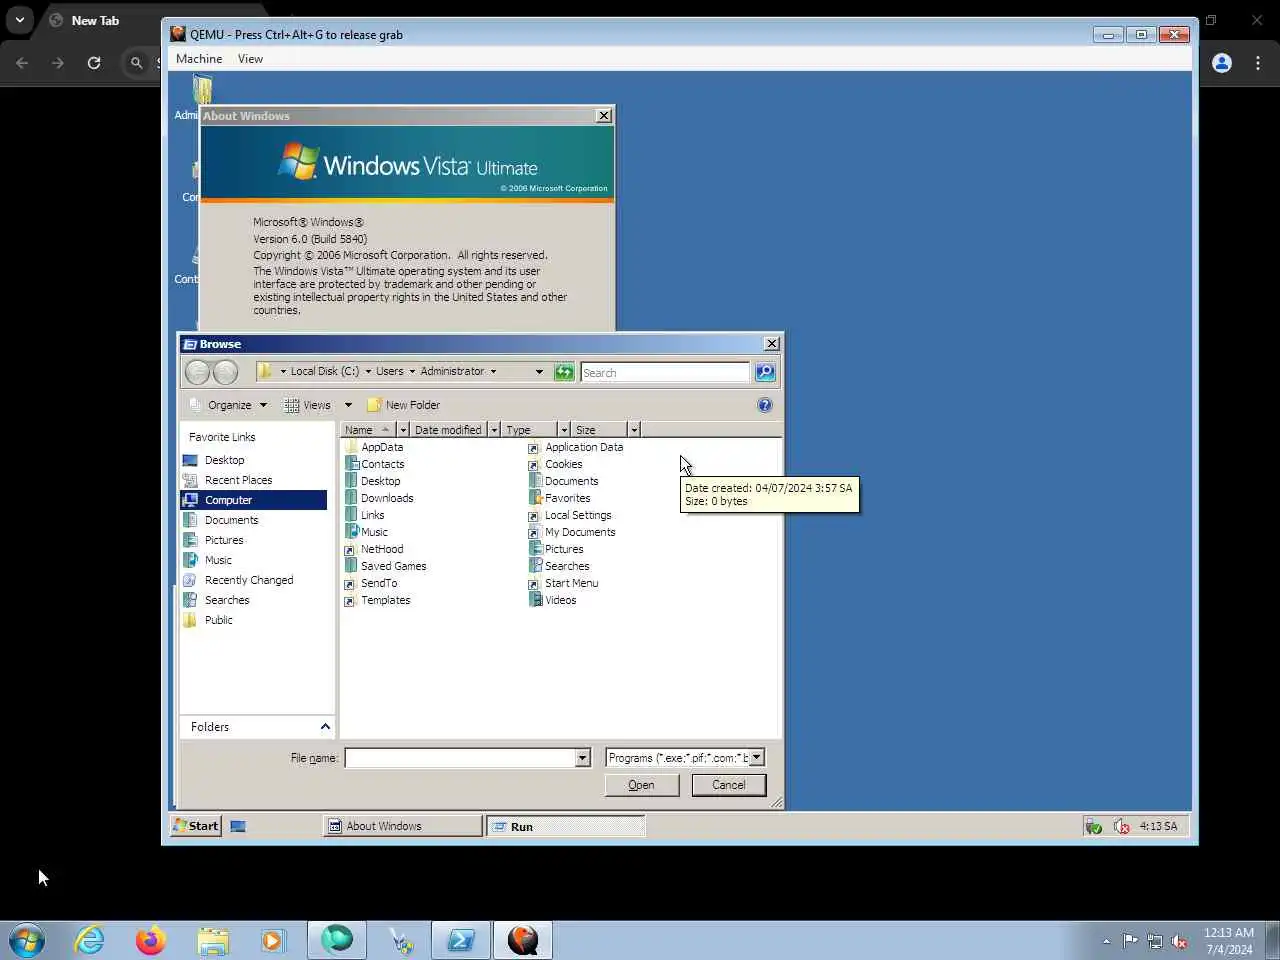Click New Folder in Browse toolbar
Viewport: 1280px width, 960px height.
pos(403,405)
